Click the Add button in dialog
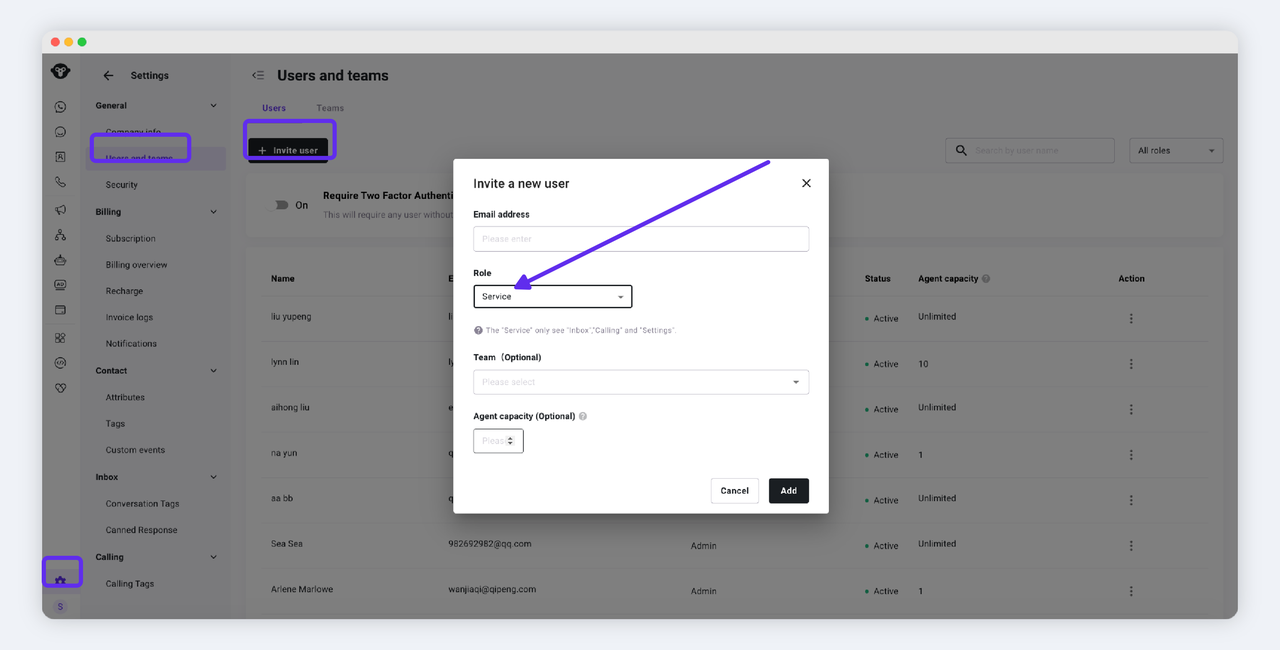This screenshot has height=650, width=1280. click(x=788, y=491)
